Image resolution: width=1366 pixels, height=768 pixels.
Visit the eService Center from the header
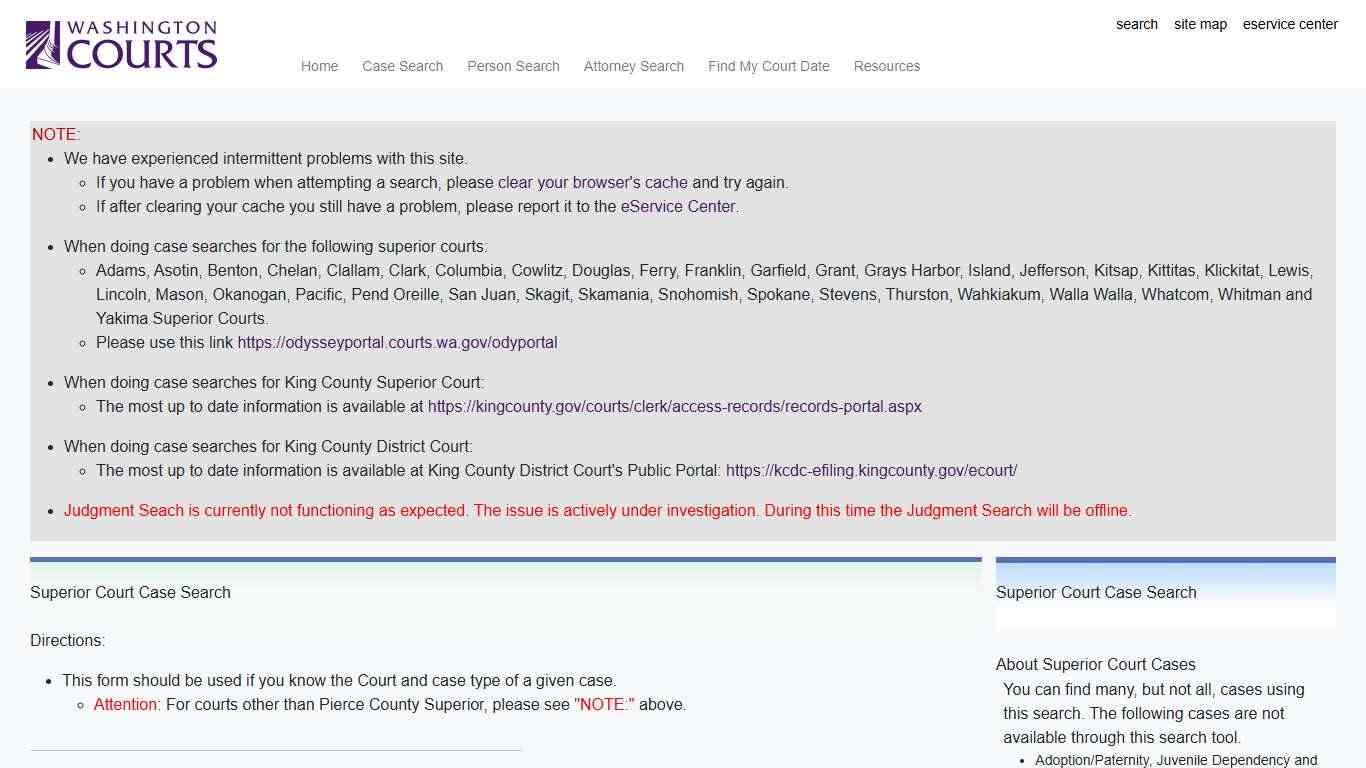point(1290,24)
